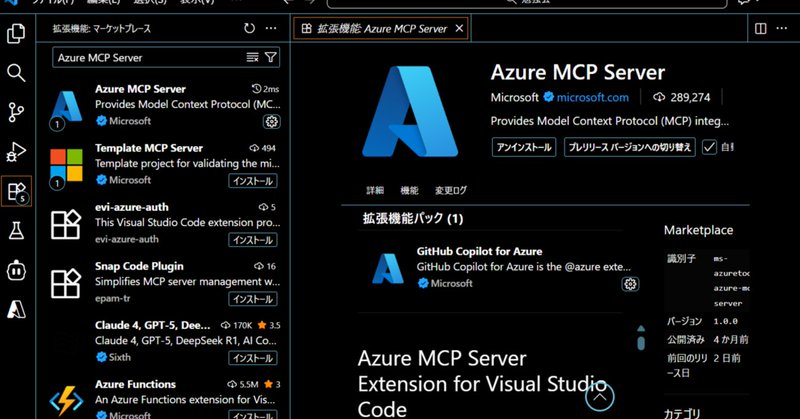Click the detail page scrollbar thumb

[641, 343]
